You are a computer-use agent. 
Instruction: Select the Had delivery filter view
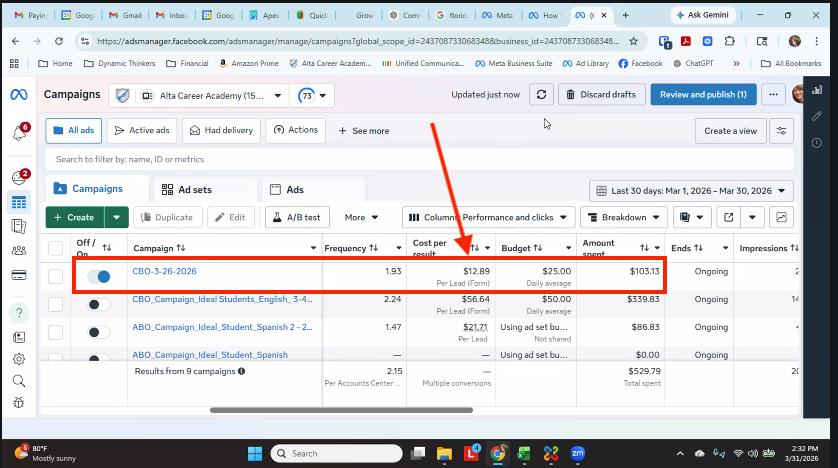221,131
